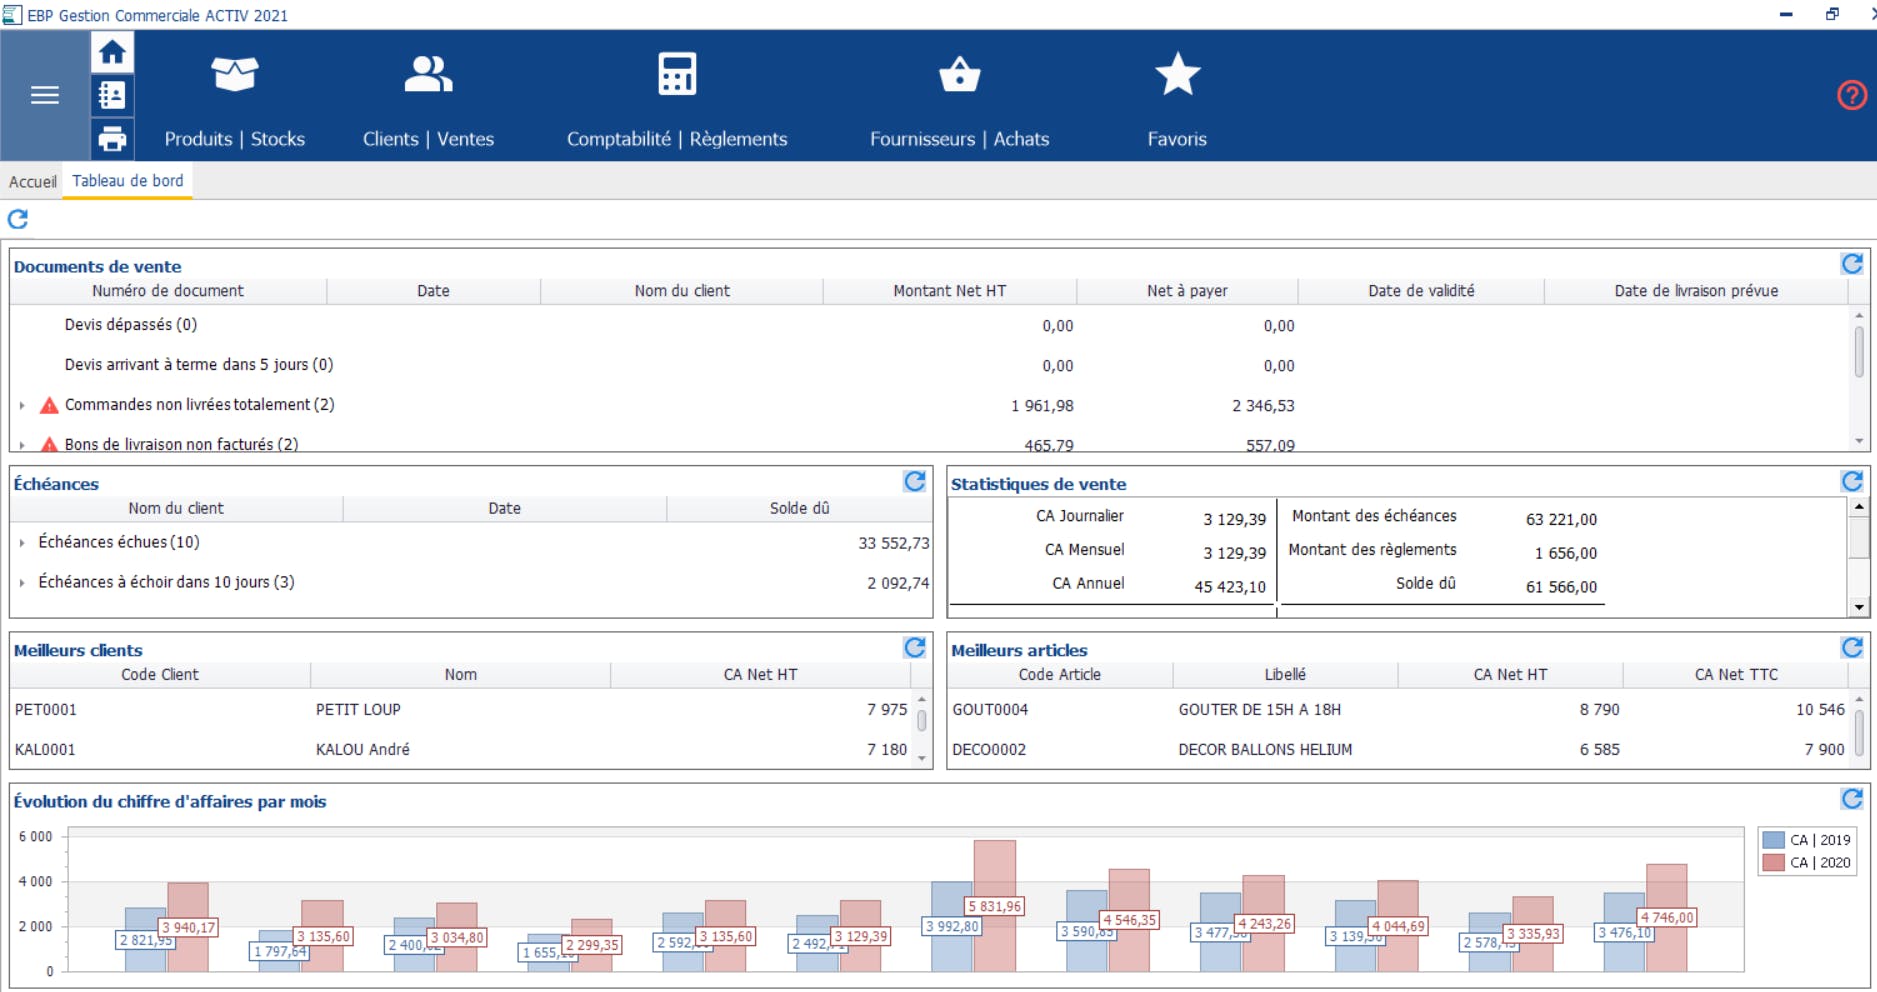Click the home icon in the sidebar
The image size is (1877, 992).
point(111,52)
